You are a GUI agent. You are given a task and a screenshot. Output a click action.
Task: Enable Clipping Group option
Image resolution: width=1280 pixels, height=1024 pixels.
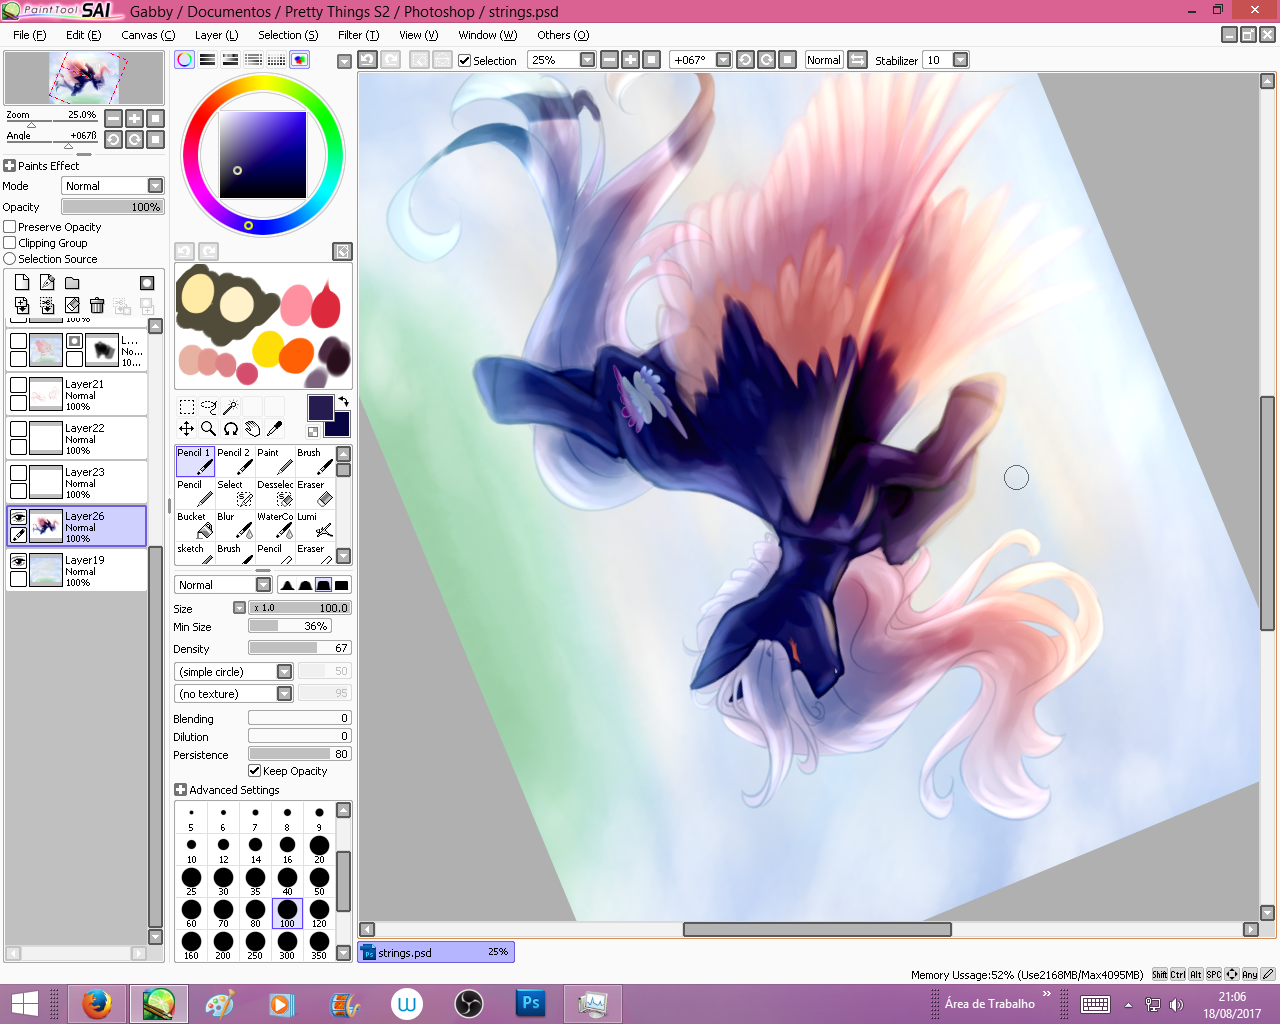coord(10,243)
